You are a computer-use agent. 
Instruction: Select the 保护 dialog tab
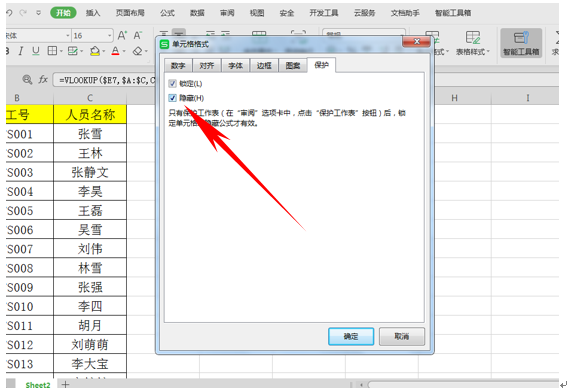click(x=322, y=65)
